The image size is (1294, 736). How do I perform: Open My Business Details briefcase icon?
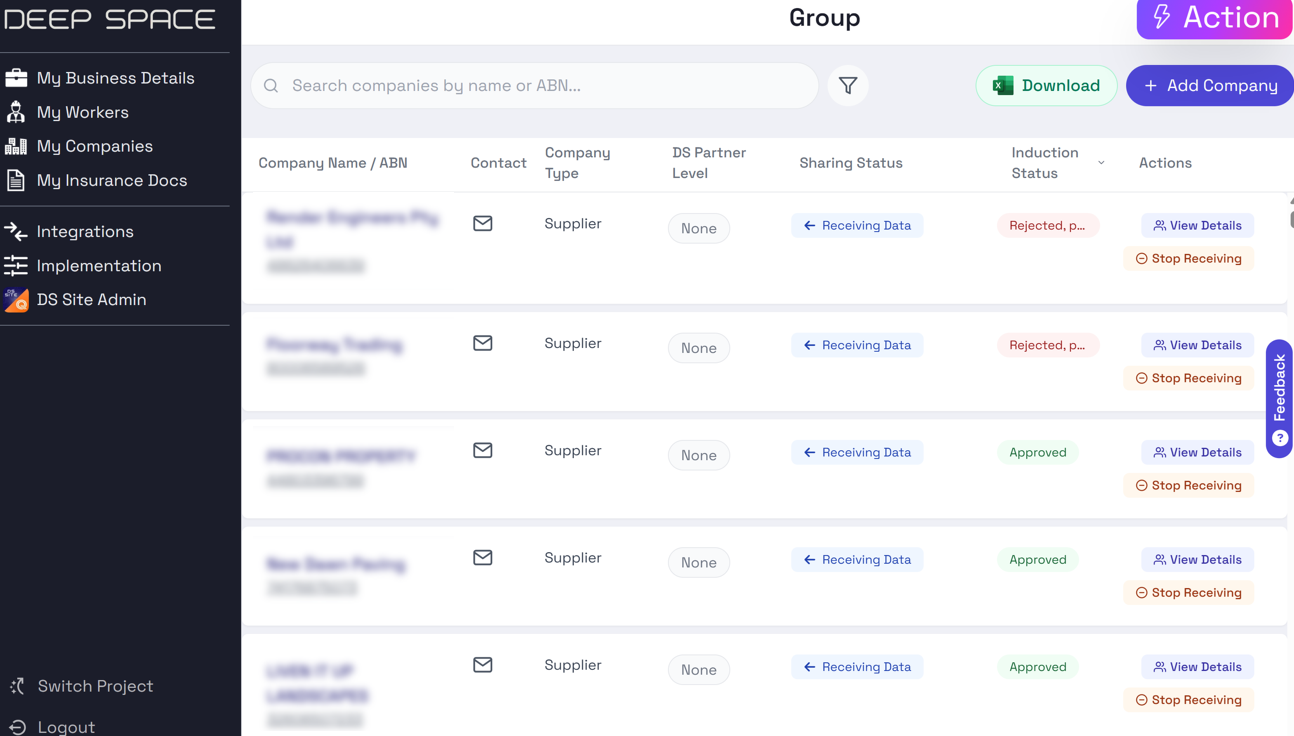pos(16,78)
